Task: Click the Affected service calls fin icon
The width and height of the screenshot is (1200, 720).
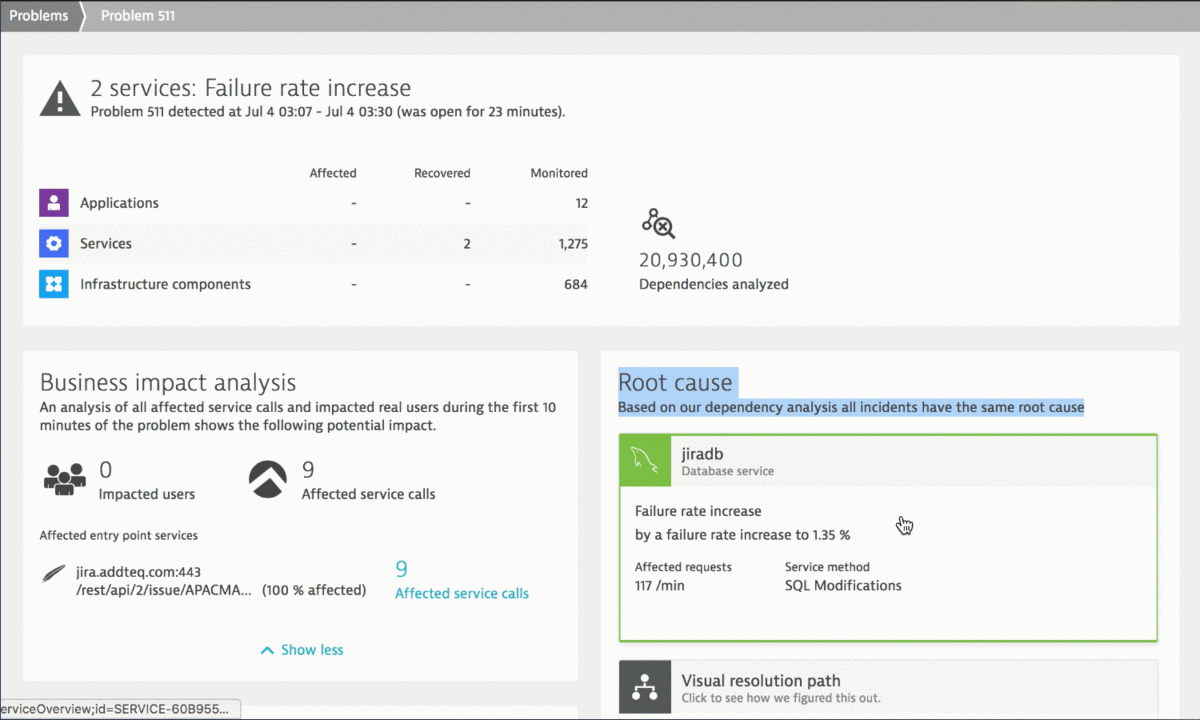Action: pyautogui.click(x=268, y=479)
